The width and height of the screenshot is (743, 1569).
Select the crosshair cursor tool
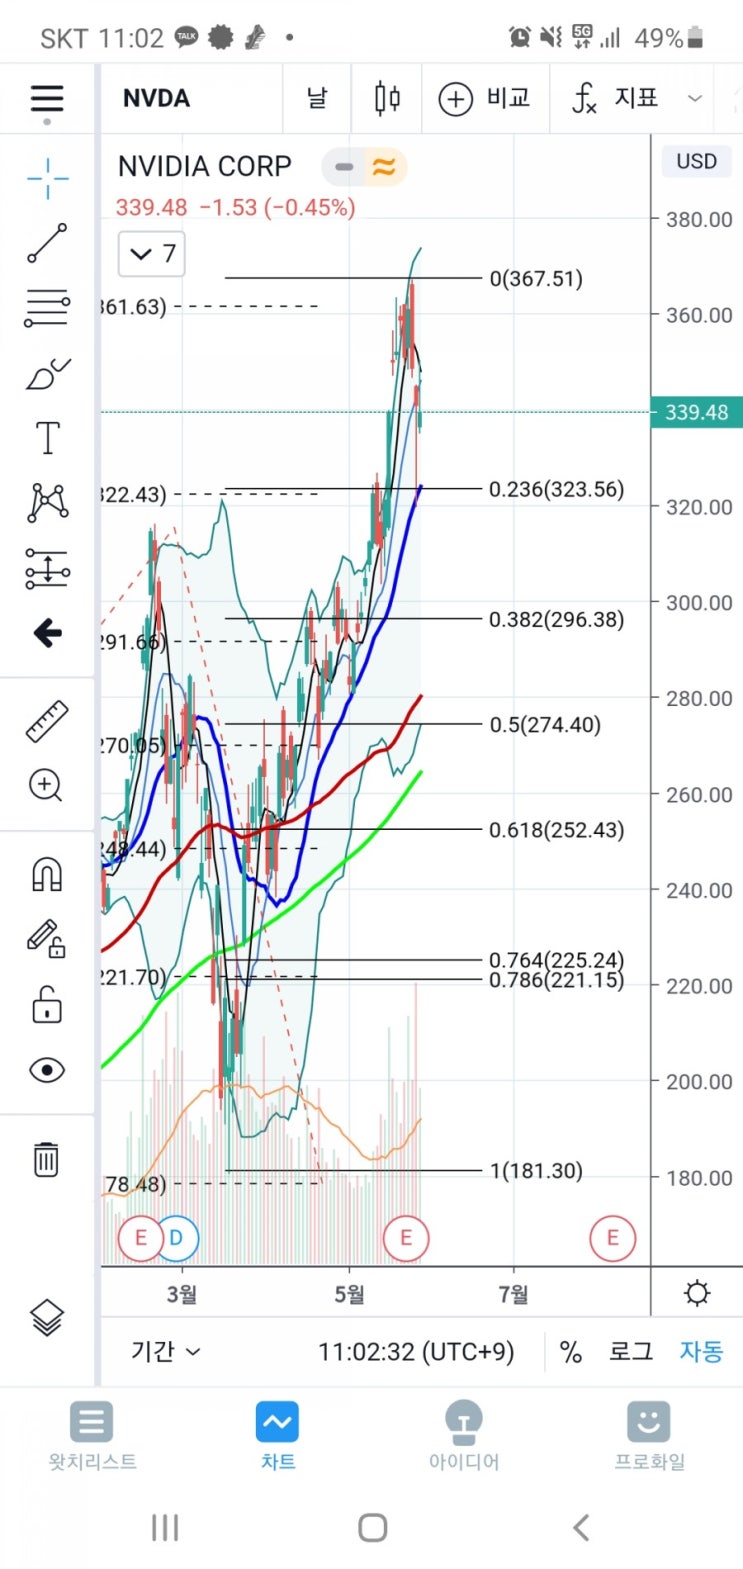47,179
